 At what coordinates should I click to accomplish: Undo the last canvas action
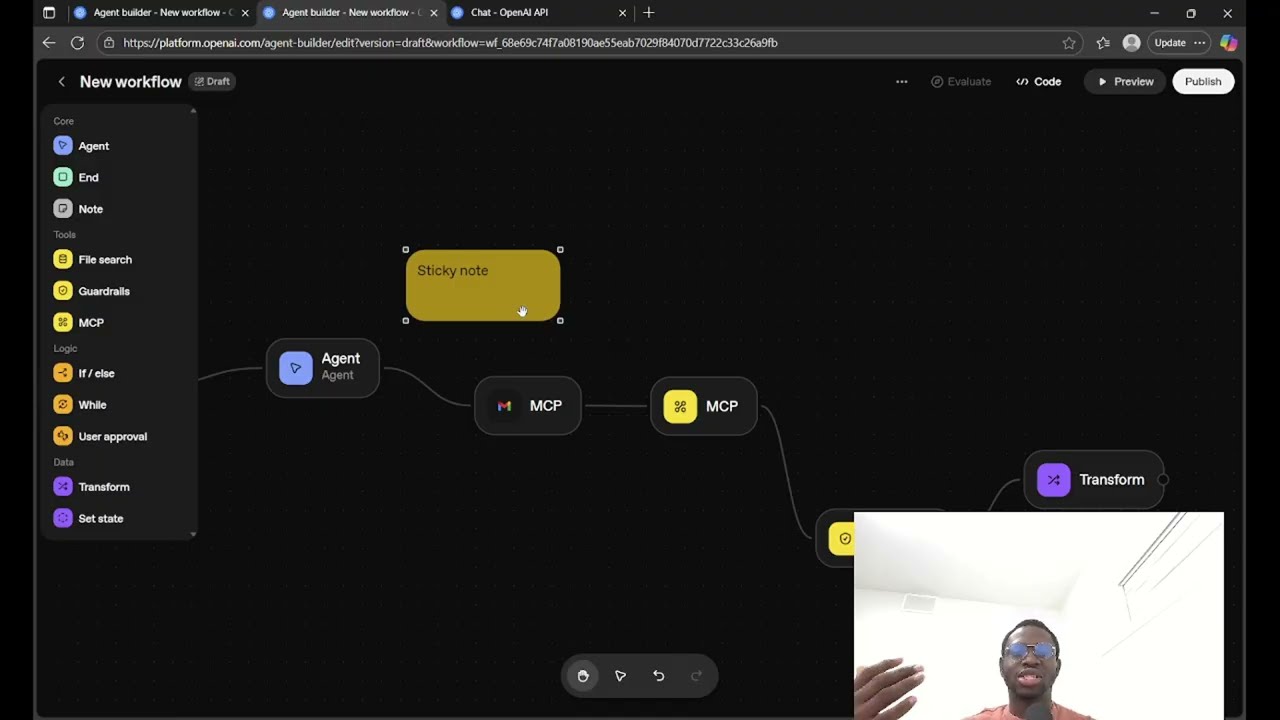click(x=658, y=676)
